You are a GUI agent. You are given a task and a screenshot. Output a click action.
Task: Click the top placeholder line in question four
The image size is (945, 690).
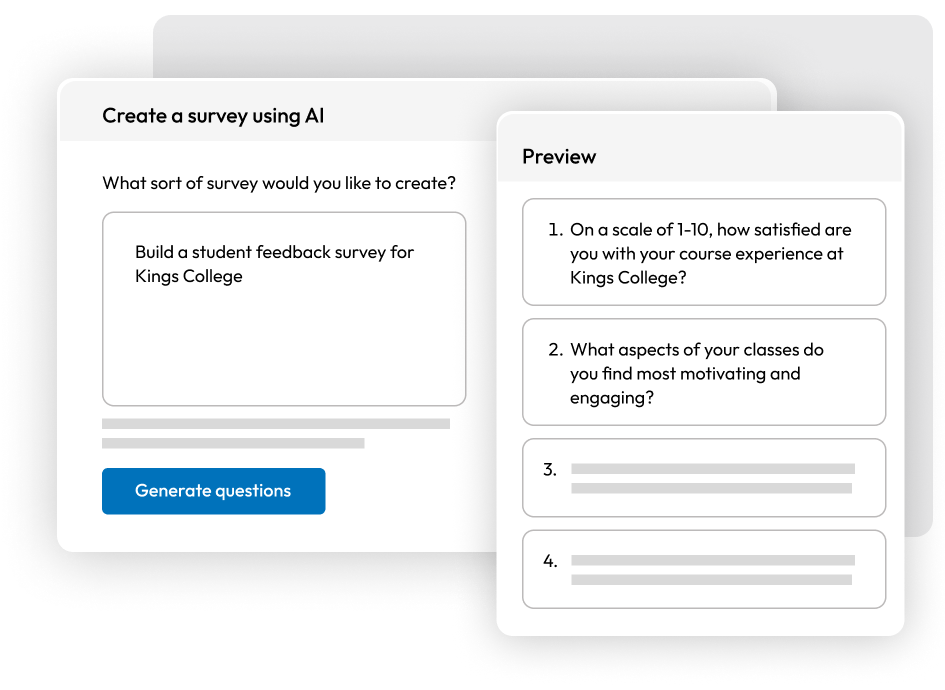click(712, 560)
